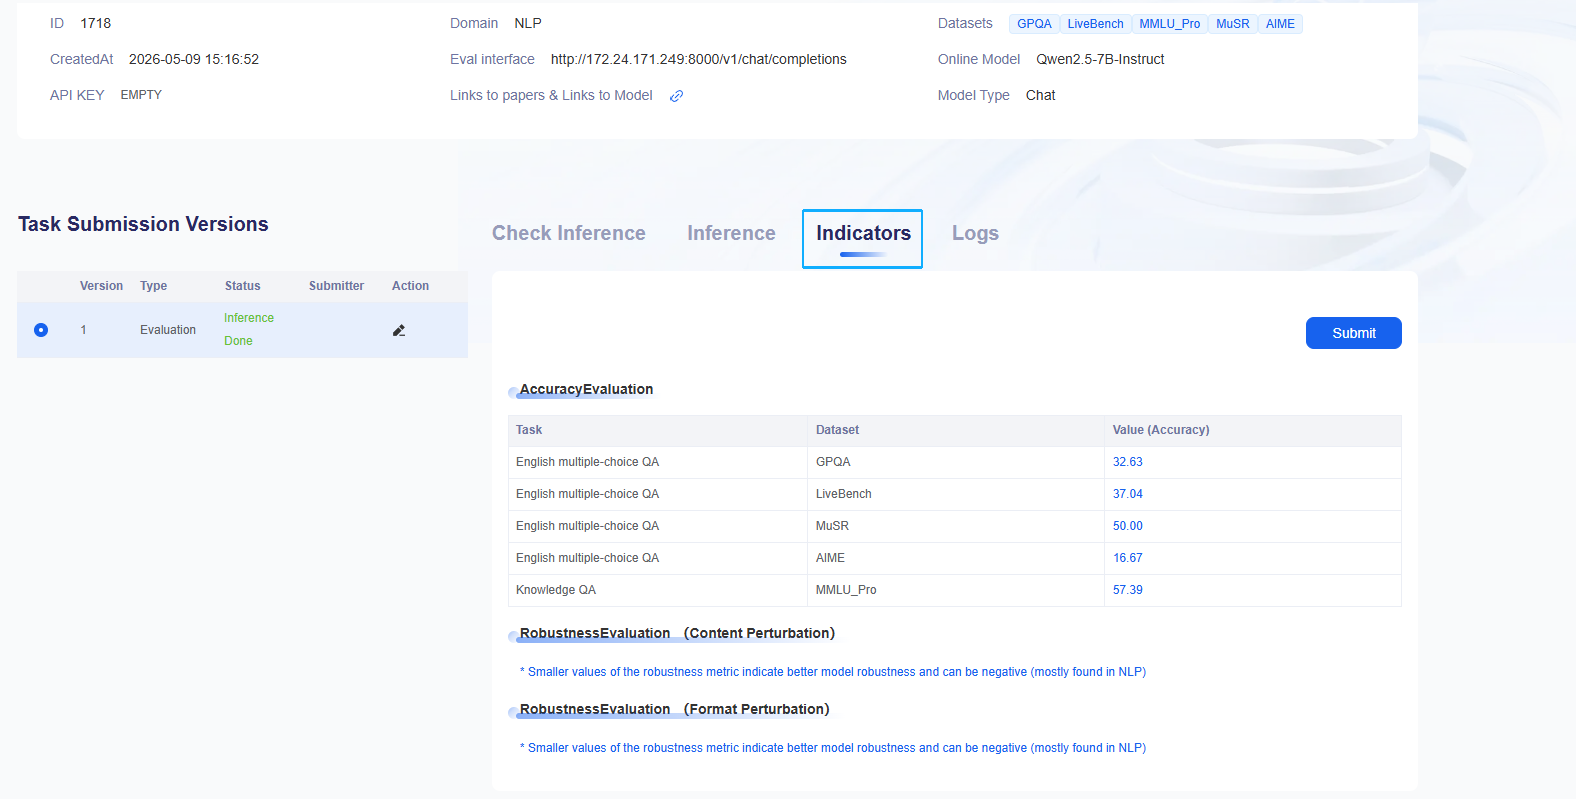Image resolution: width=1576 pixels, height=799 pixels.
Task: Click the edit pencil icon for version 1
Action: [399, 330]
